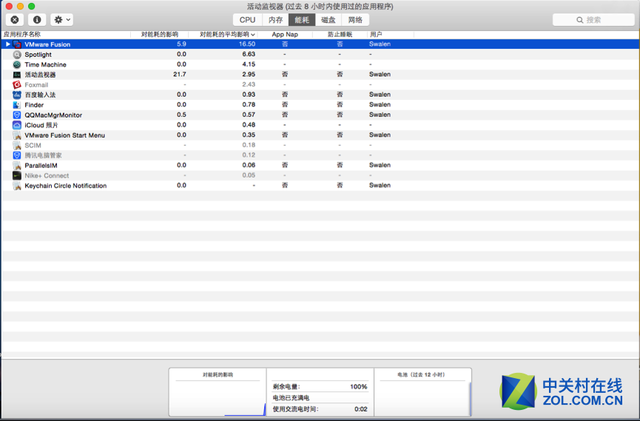Click the 对能耗的影响 graph panel
This screenshot has height=421, width=640.
218,392
